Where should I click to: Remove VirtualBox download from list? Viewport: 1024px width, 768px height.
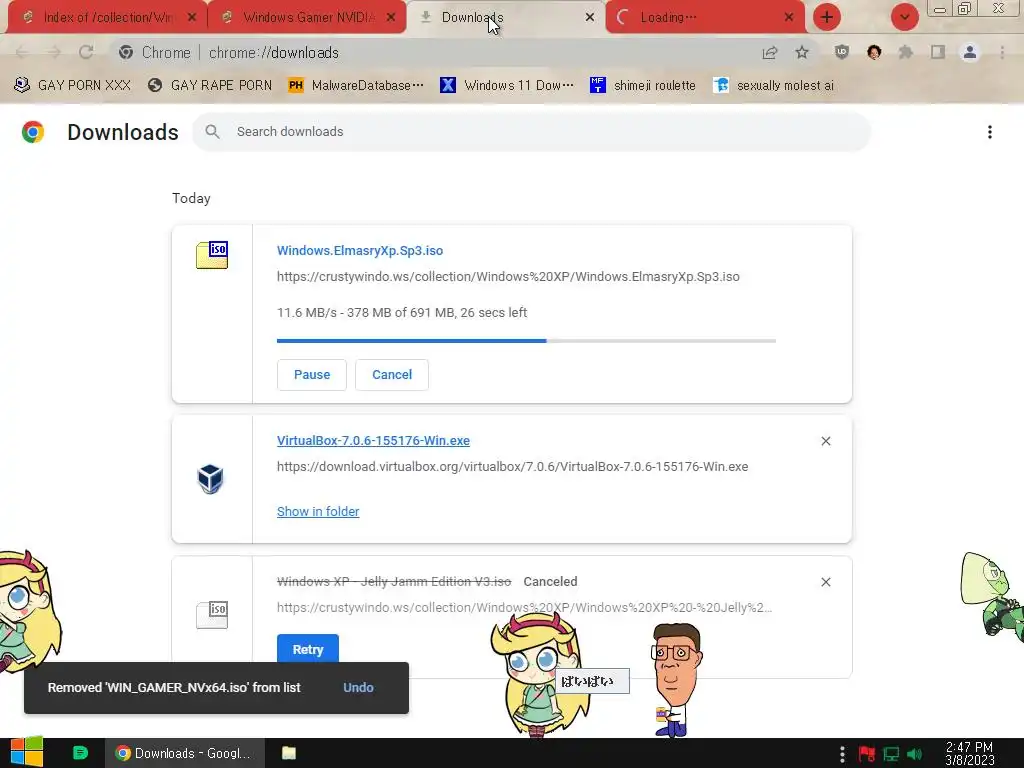coord(826,441)
